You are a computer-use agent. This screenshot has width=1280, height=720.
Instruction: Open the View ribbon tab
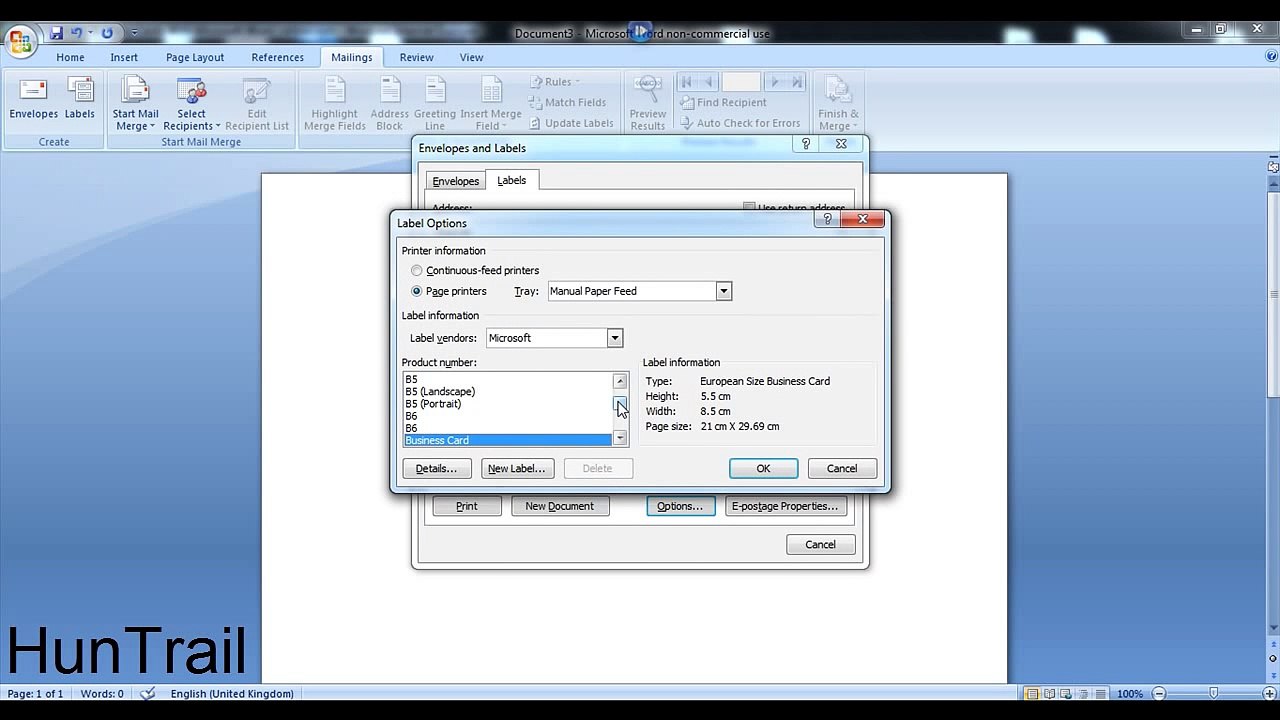point(471,57)
